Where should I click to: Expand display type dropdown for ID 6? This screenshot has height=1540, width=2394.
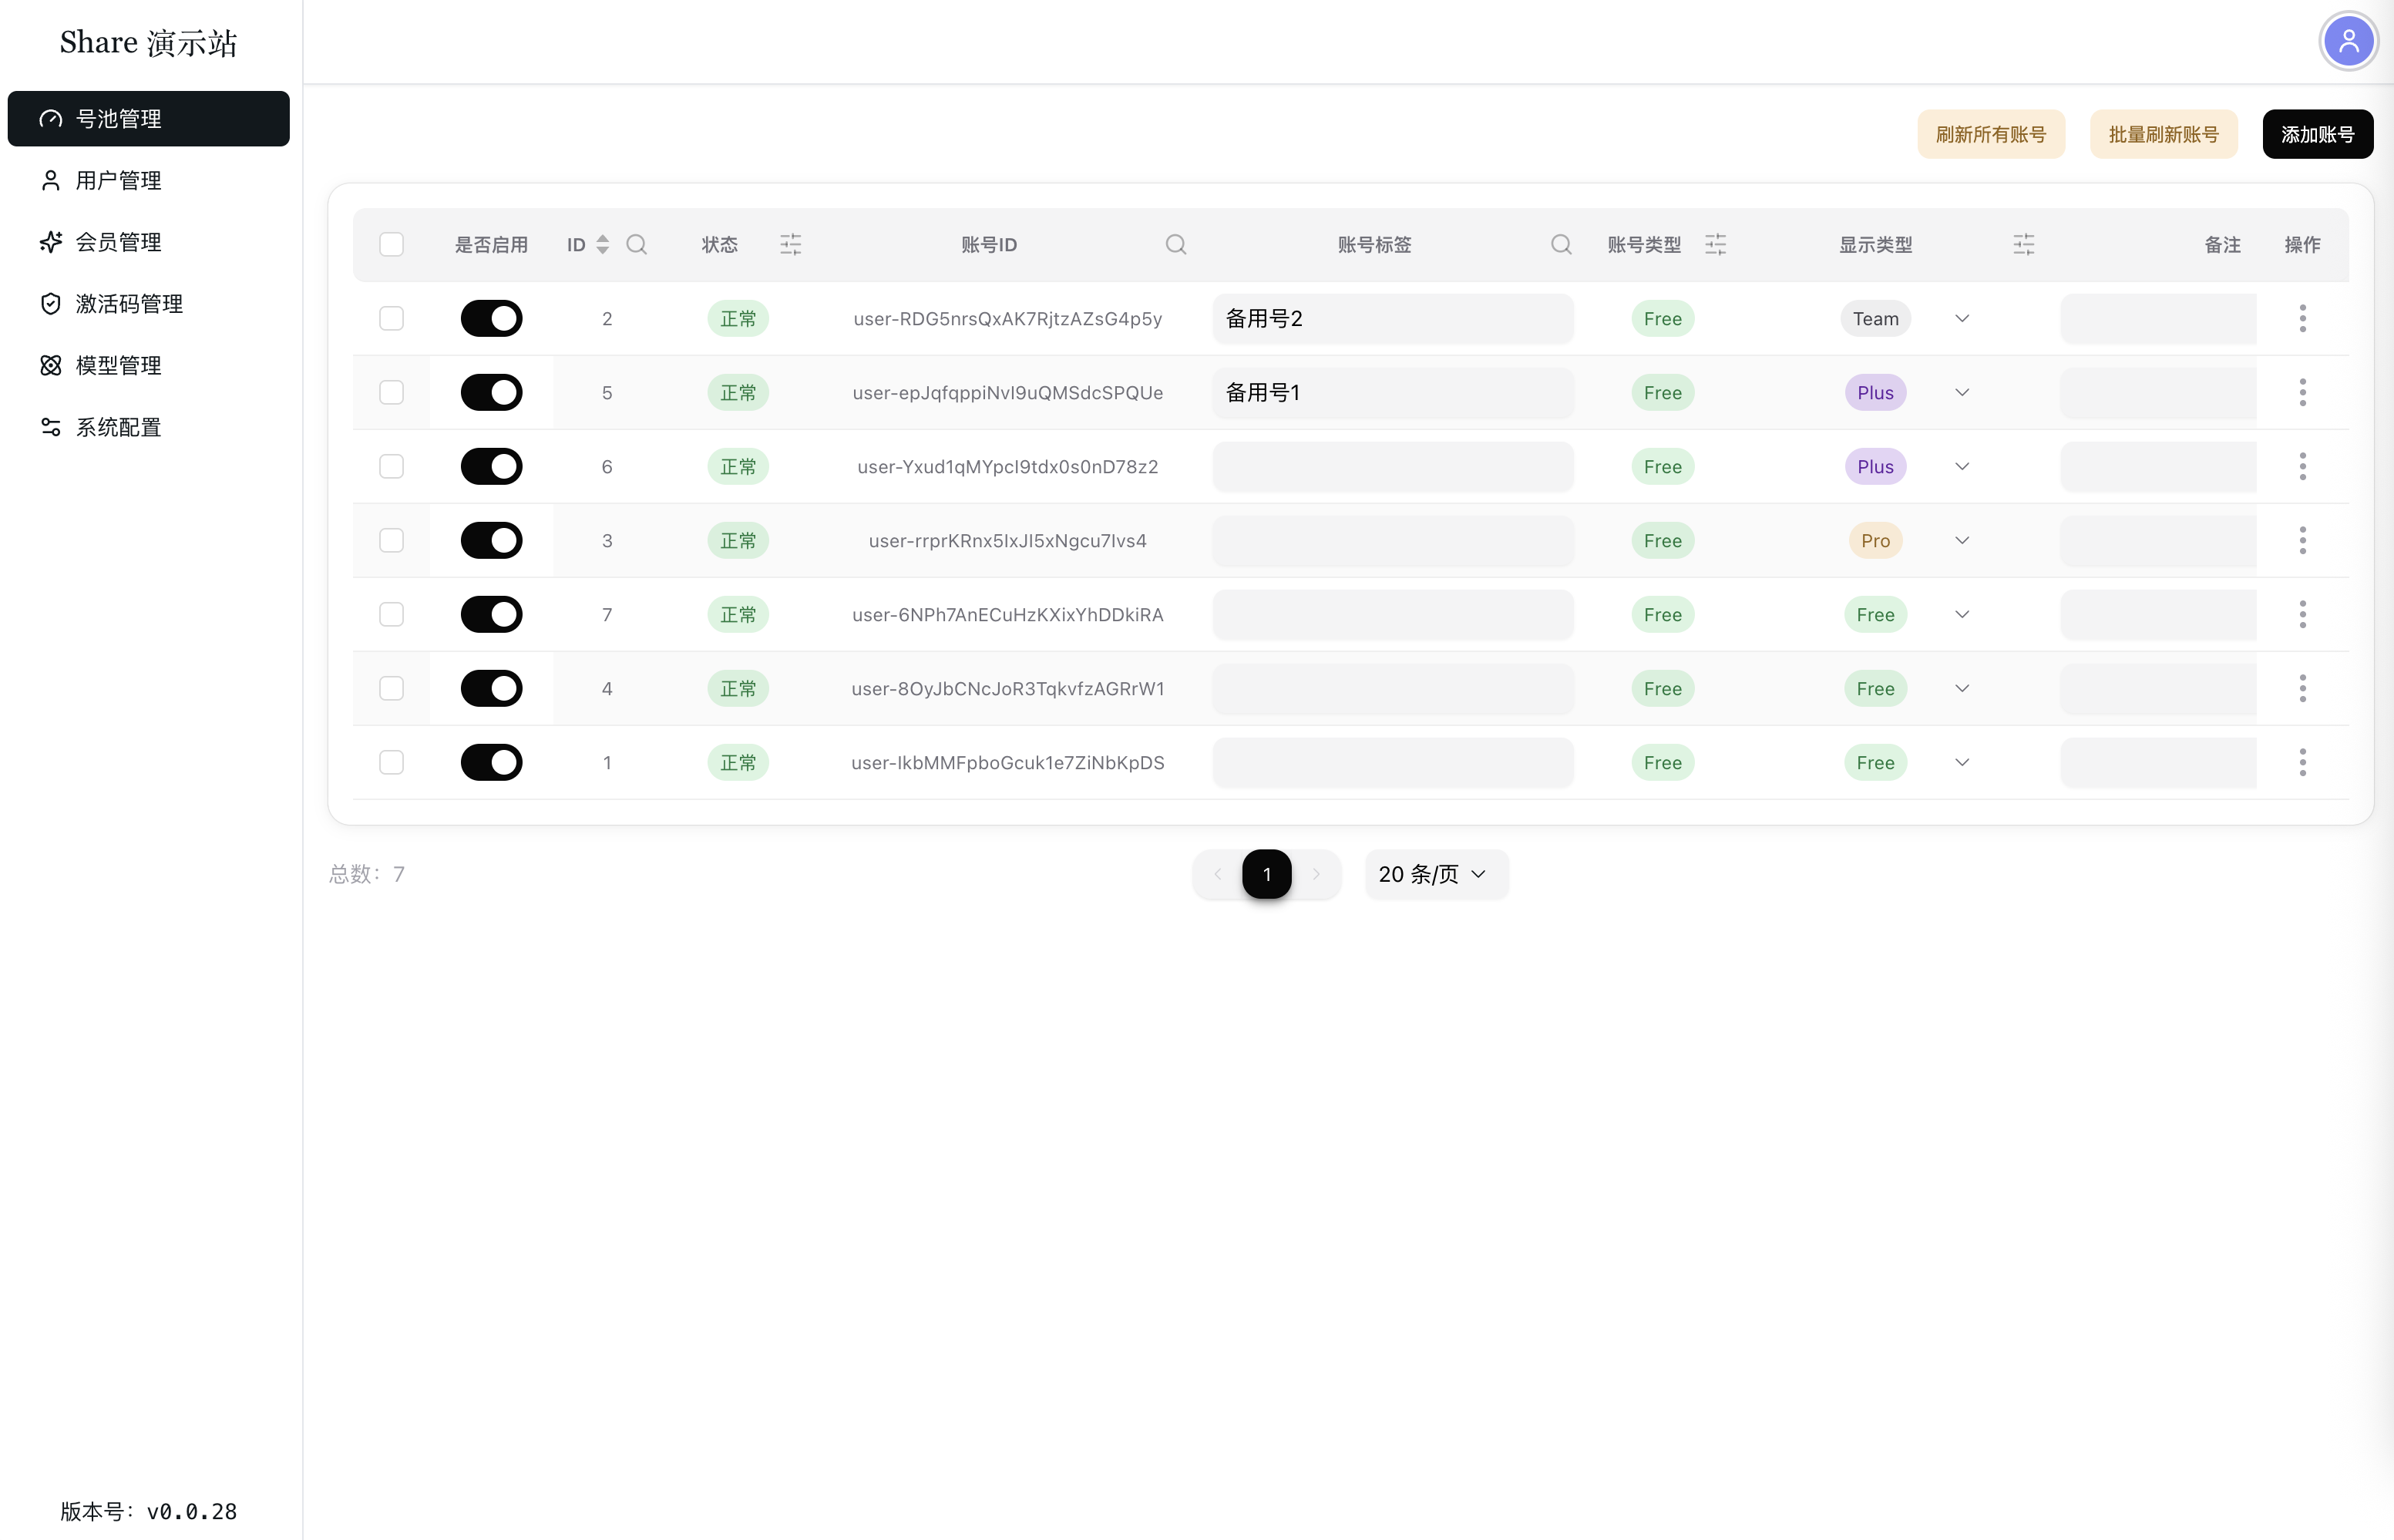1961,466
